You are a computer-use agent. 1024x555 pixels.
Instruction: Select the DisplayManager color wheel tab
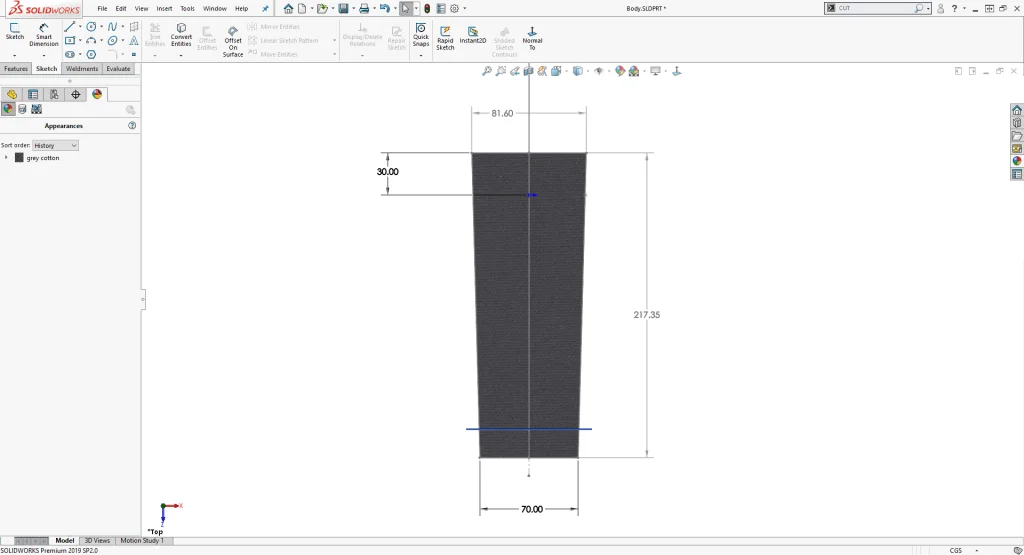pos(97,94)
